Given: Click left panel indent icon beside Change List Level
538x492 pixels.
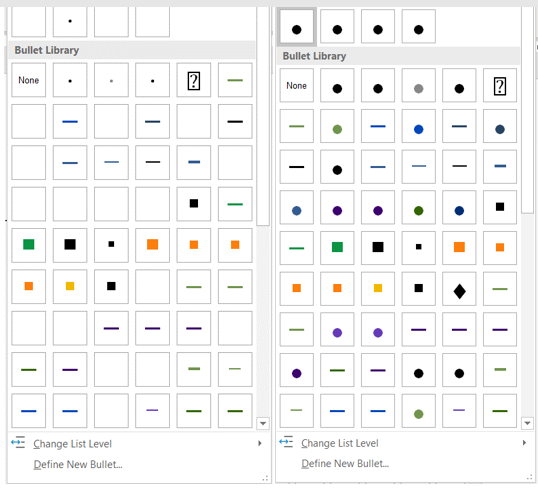Looking at the screenshot, I should (x=18, y=442).
